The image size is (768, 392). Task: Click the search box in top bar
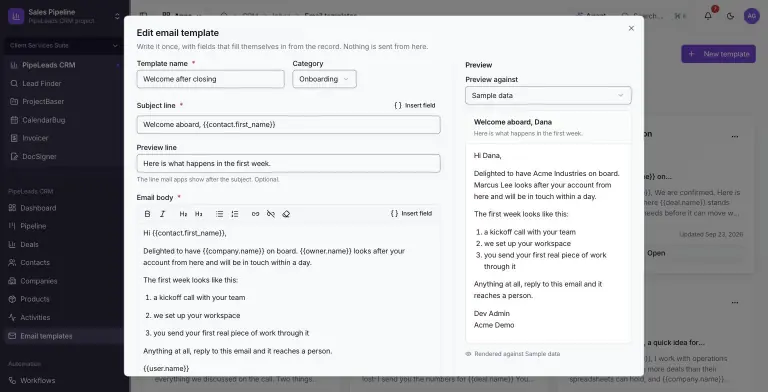tap(653, 16)
